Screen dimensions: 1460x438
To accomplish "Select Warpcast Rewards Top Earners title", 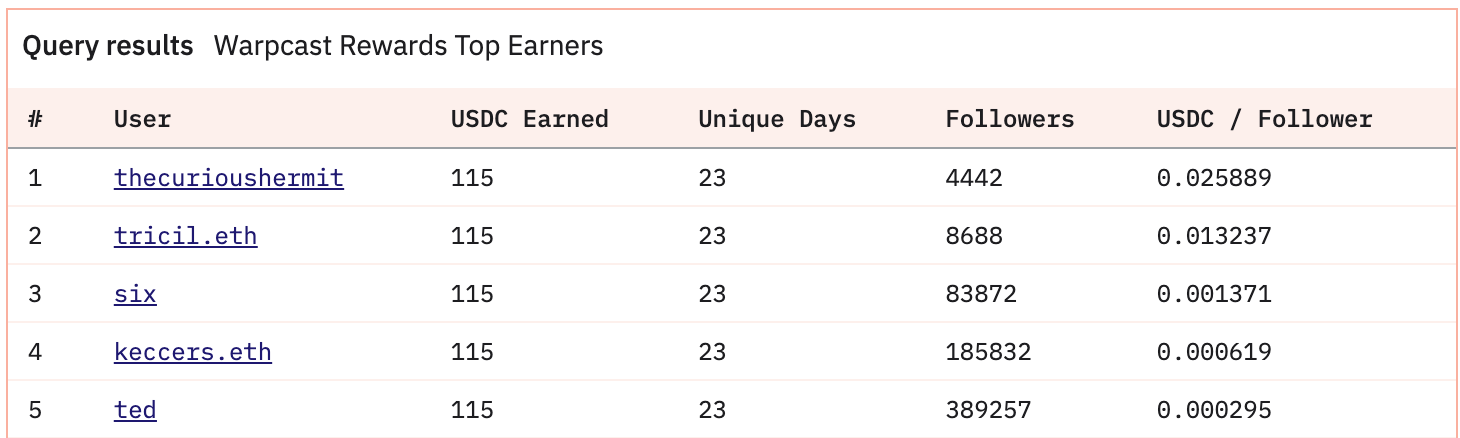I will click(x=409, y=46).
